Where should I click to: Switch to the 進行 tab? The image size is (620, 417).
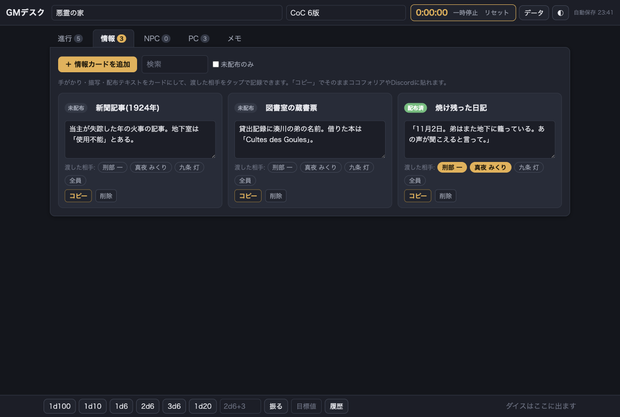pos(70,38)
